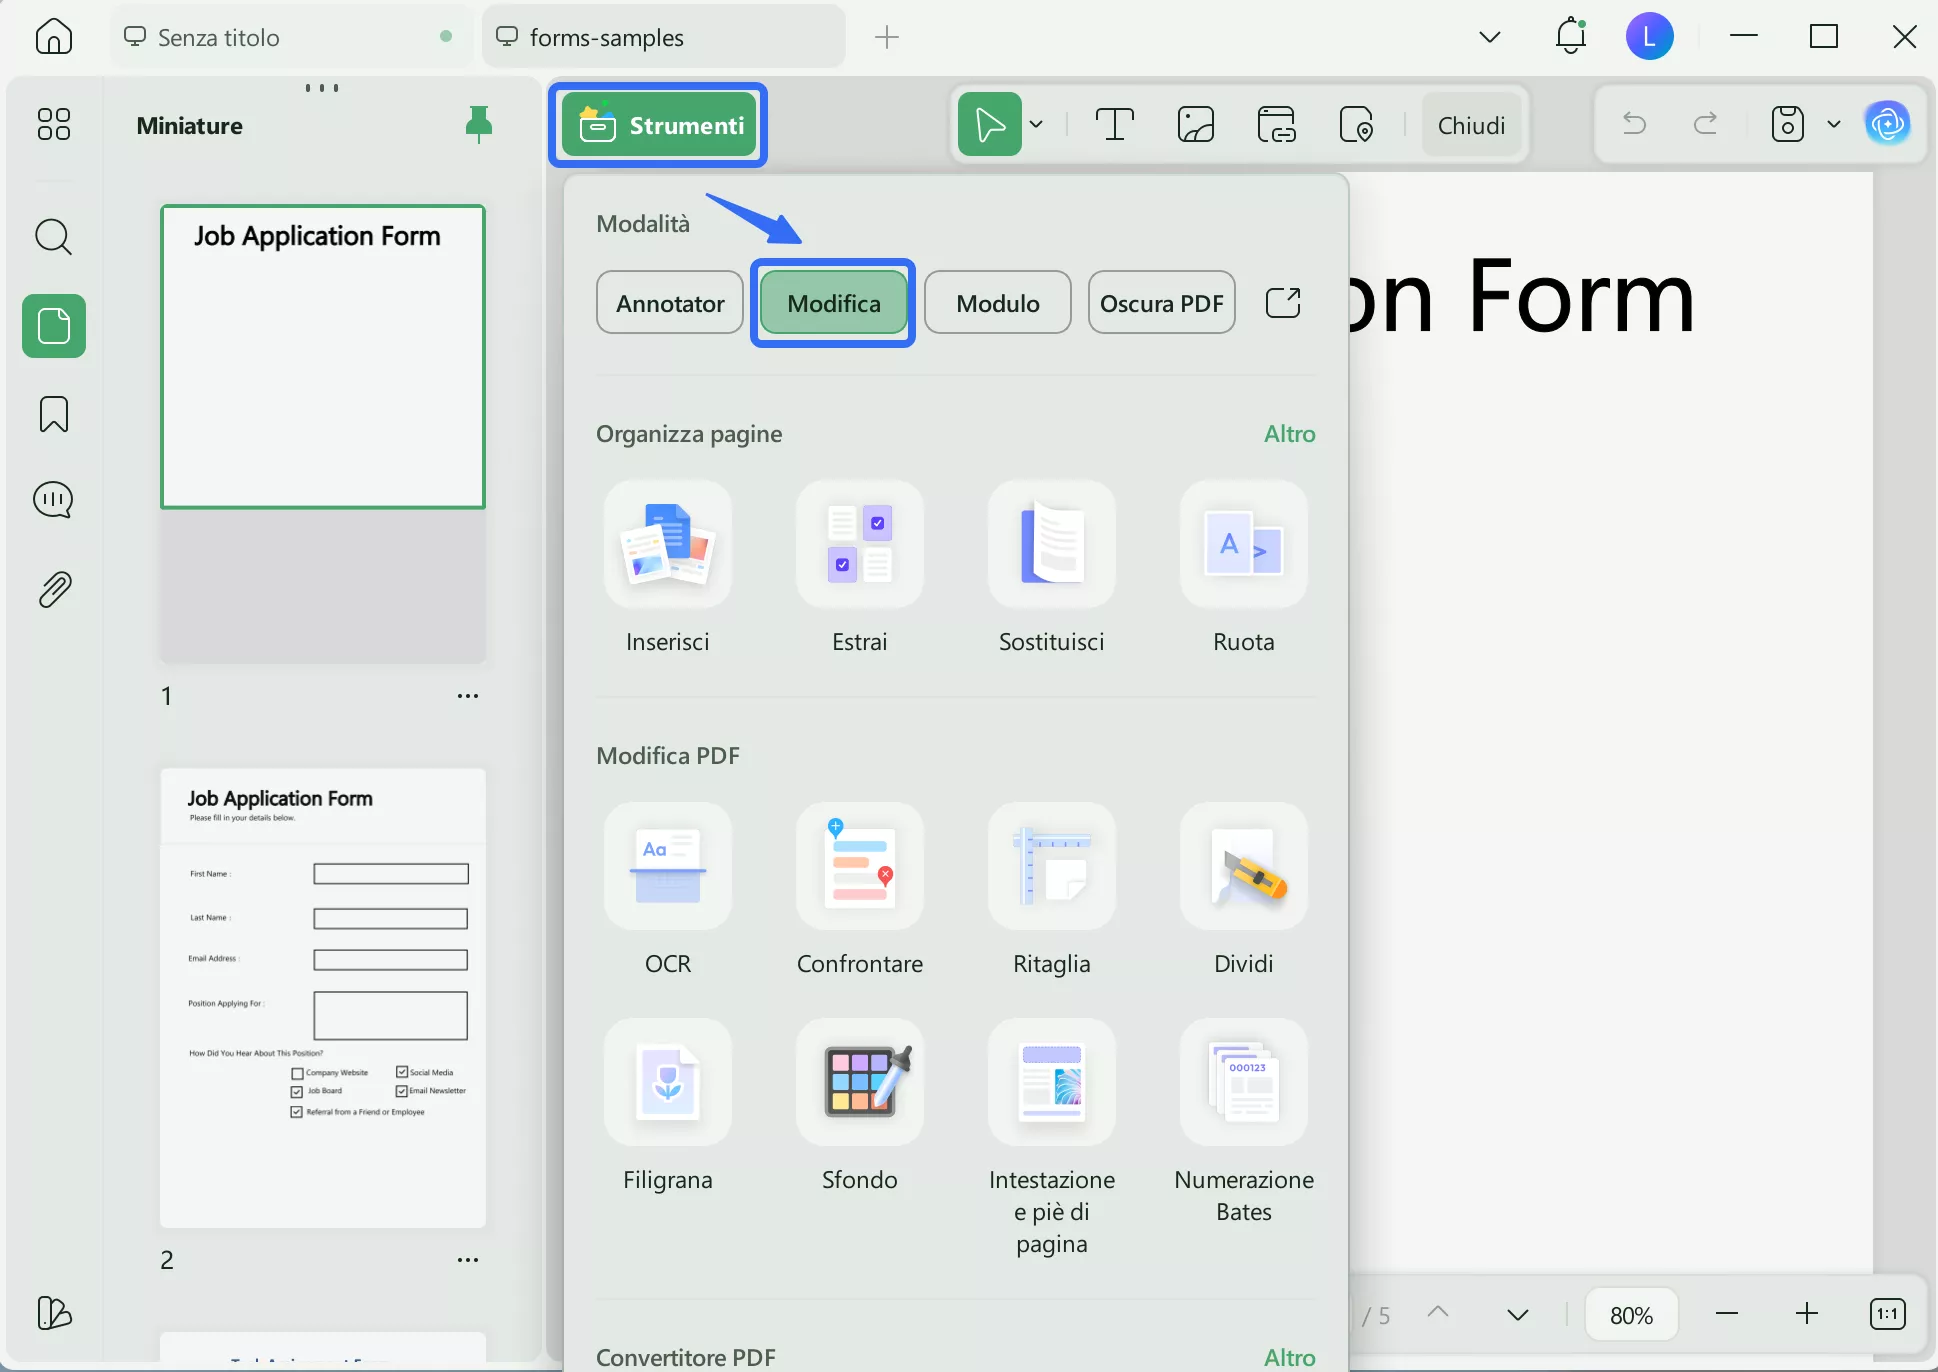Click the Dividi split tool icon

click(1243, 867)
